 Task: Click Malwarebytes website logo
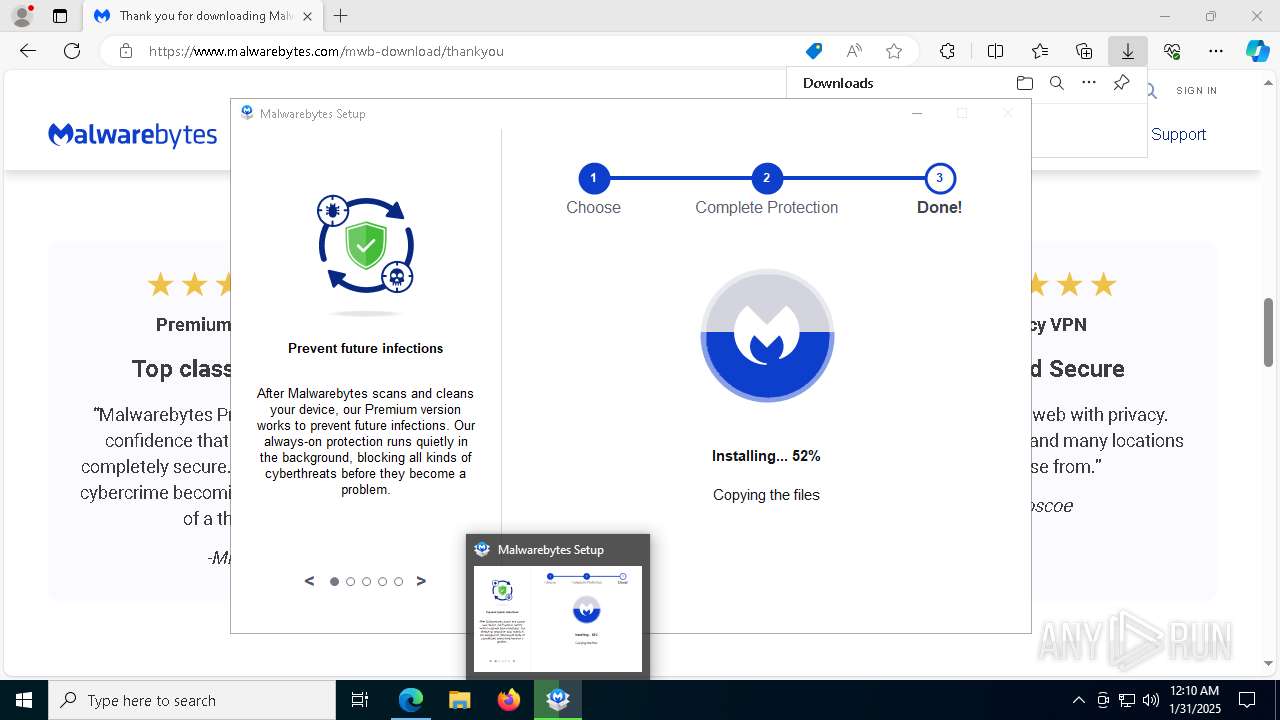(132, 135)
